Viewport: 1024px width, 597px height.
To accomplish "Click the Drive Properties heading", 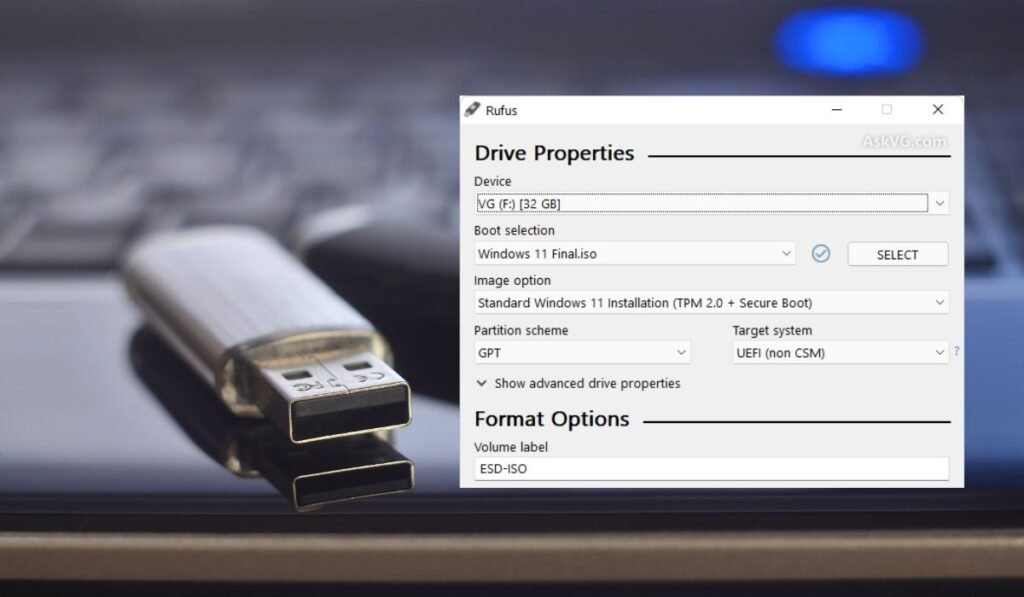I will [x=554, y=153].
